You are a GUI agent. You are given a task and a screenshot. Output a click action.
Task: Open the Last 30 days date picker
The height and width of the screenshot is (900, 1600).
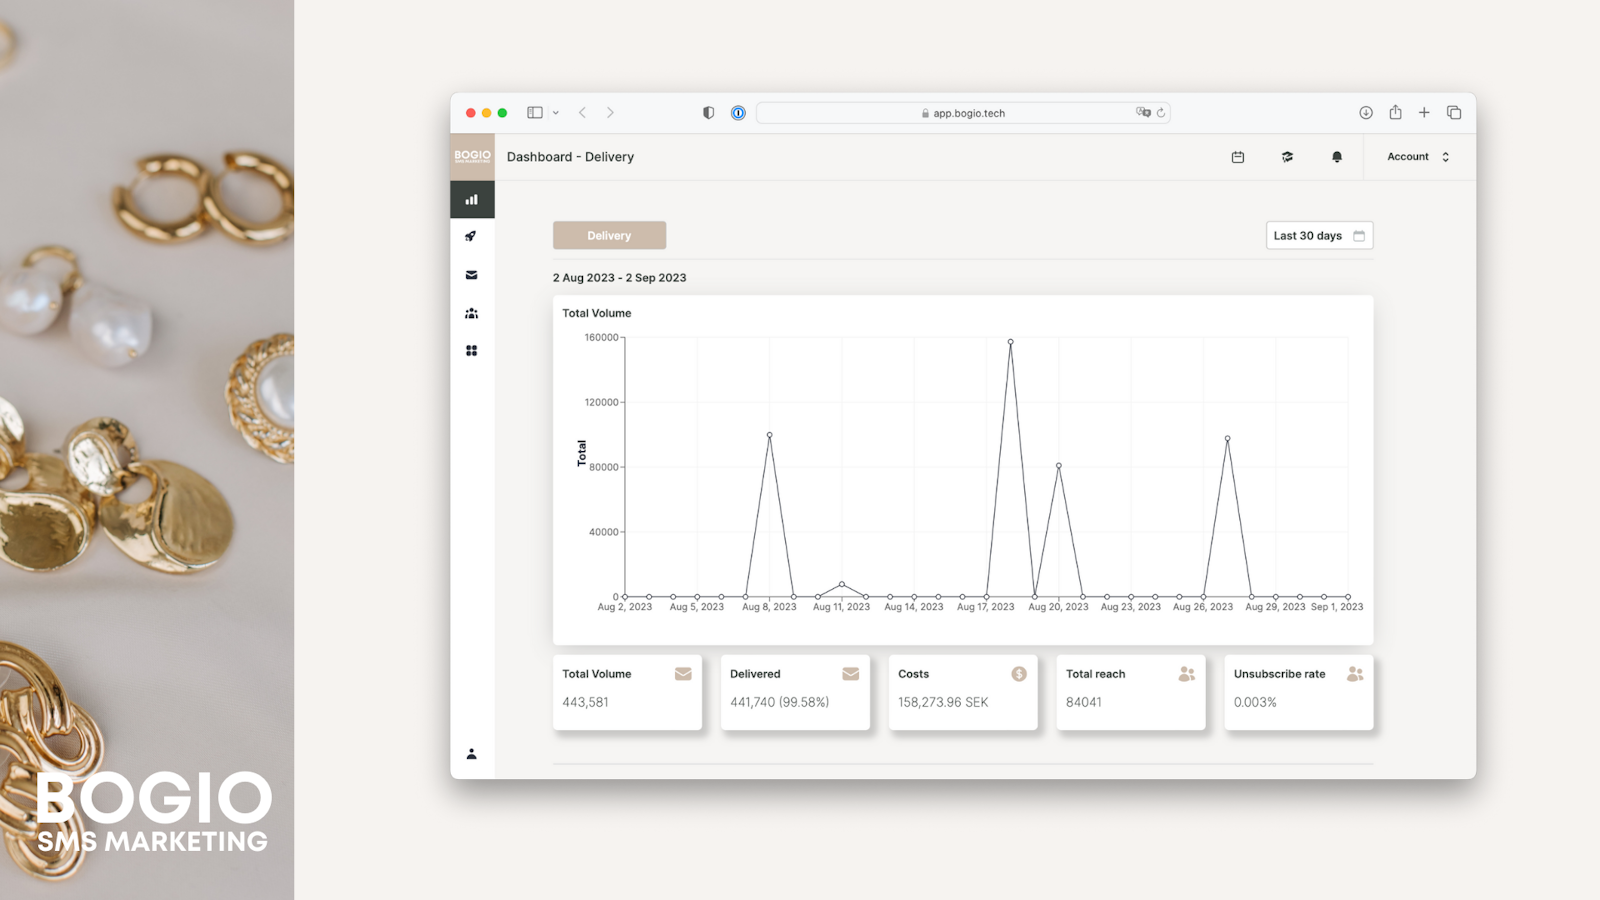point(1319,236)
